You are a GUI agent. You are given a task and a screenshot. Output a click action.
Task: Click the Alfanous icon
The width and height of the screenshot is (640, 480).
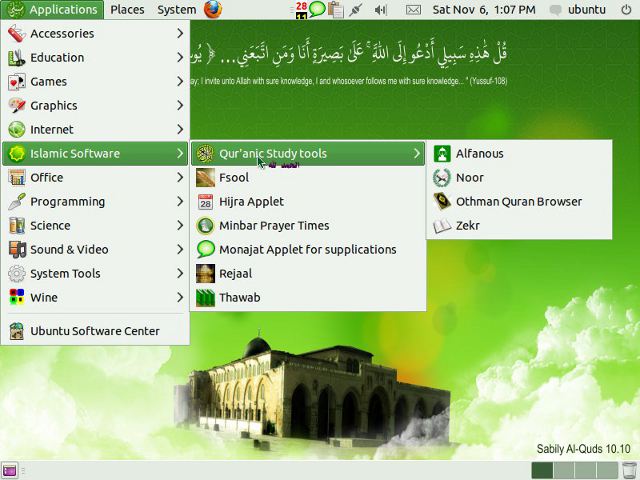[442, 153]
